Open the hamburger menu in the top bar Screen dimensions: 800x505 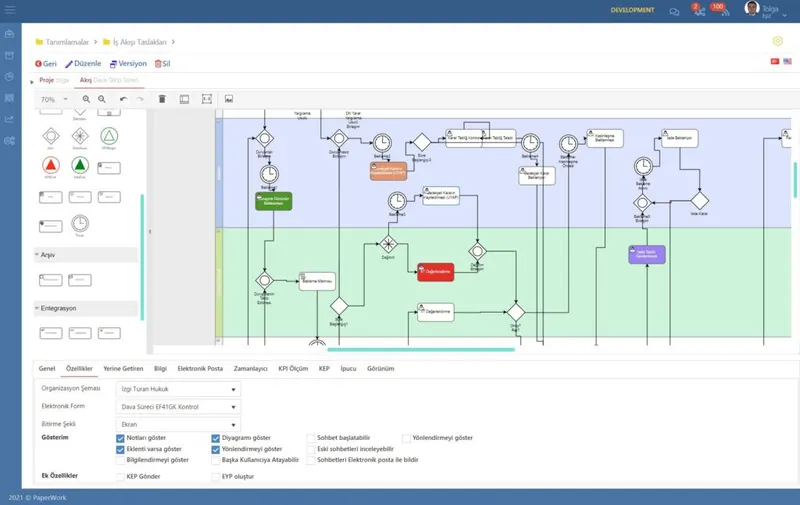click(10, 10)
